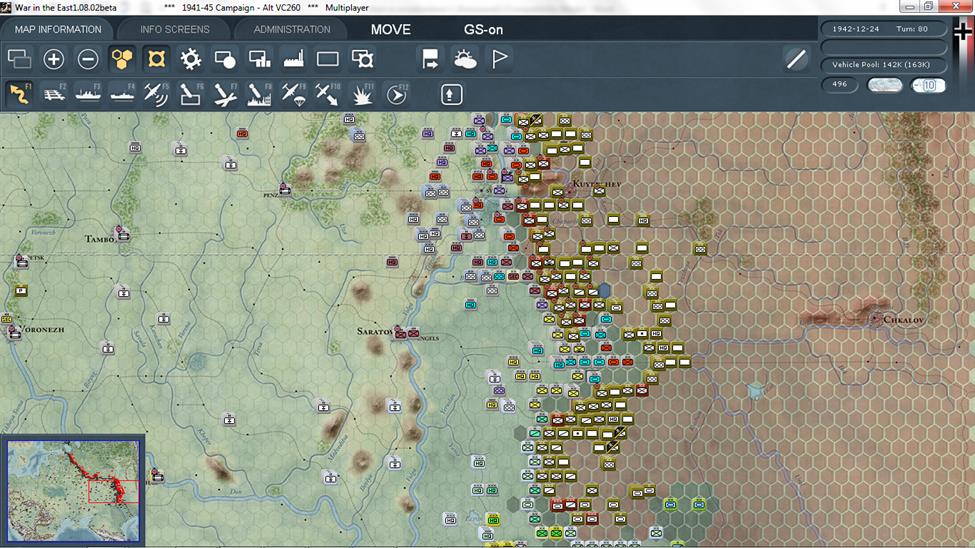The height and width of the screenshot is (548, 975).
Task: Select F4 amphibious transport mode
Action: click(x=122, y=95)
